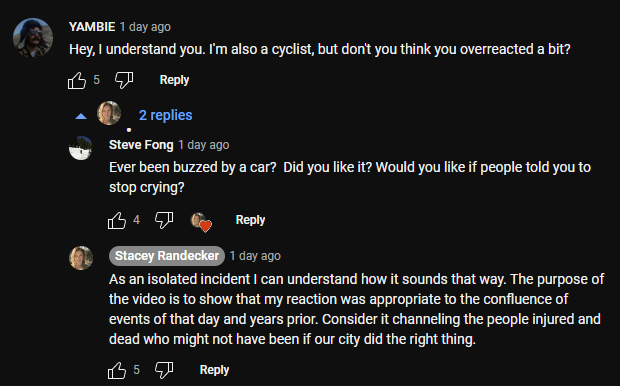Dislike YAMBIE's comment with thumbs down
This screenshot has width=620, height=386.
pyautogui.click(x=124, y=80)
